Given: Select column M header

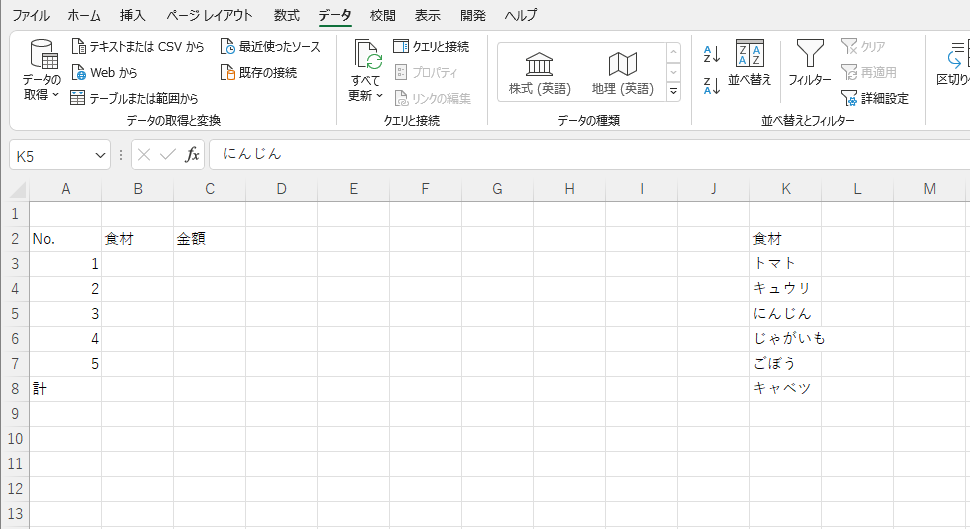Looking at the screenshot, I should [x=929, y=189].
